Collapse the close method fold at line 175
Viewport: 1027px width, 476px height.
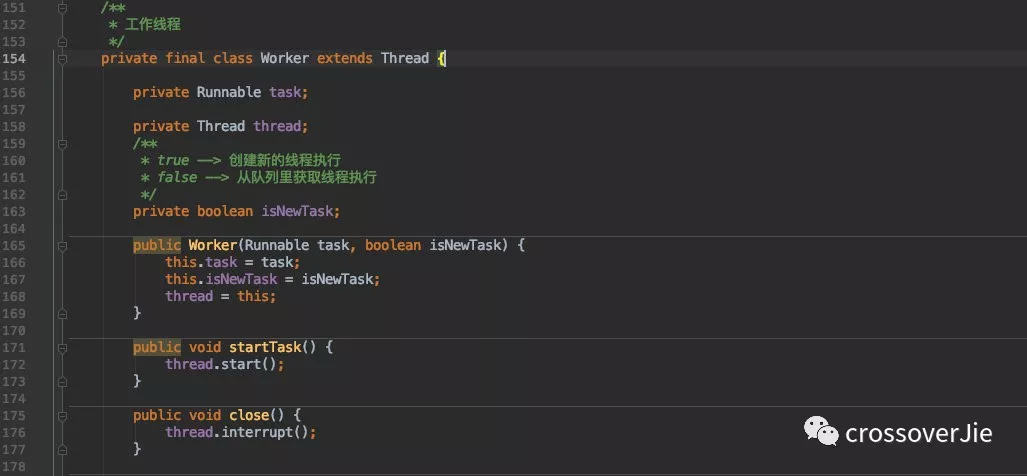coord(62,416)
